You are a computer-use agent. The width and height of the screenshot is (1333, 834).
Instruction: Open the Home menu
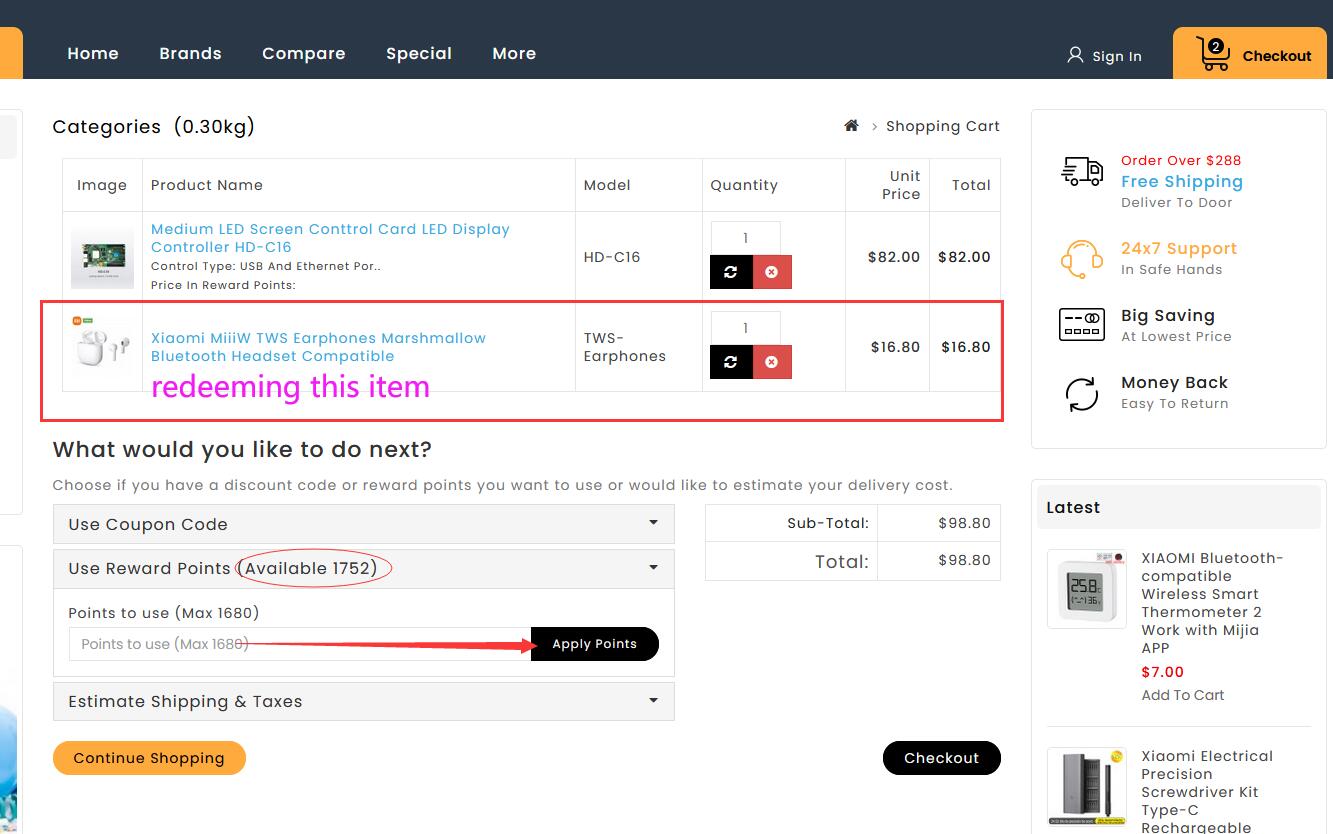point(93,54)
